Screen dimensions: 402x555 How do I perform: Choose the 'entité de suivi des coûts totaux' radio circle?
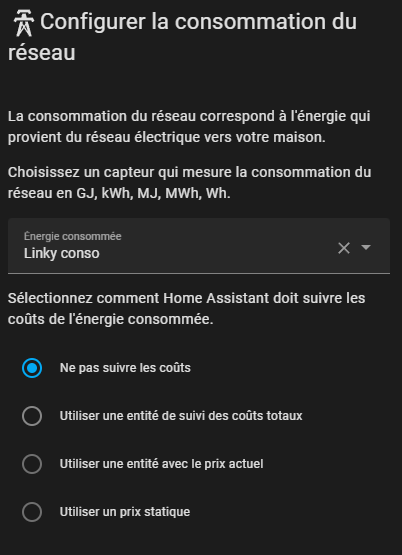(x=32, y=416)
